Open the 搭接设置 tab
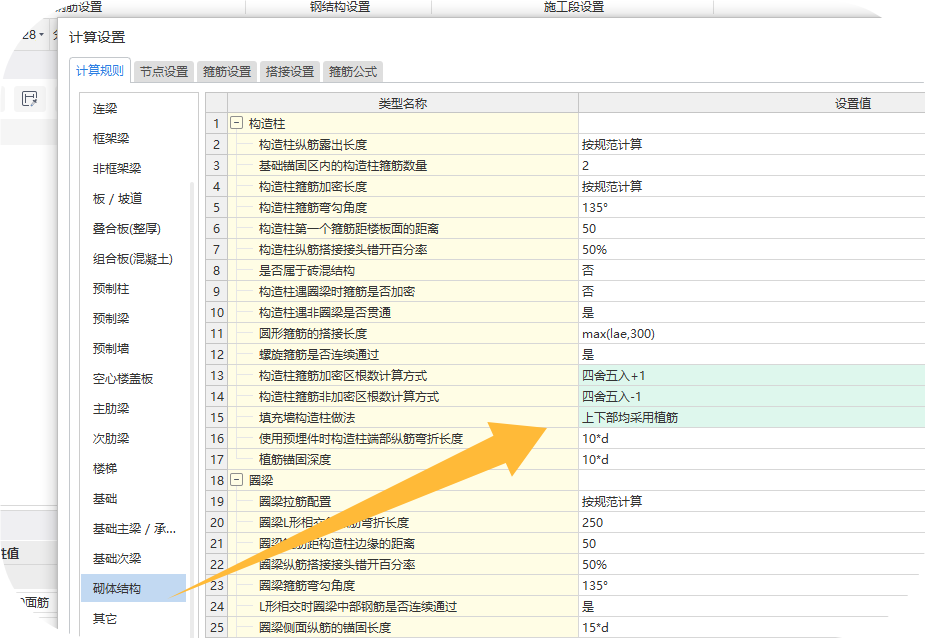This screenshot has height=638, width=925. tap(290, 71)
